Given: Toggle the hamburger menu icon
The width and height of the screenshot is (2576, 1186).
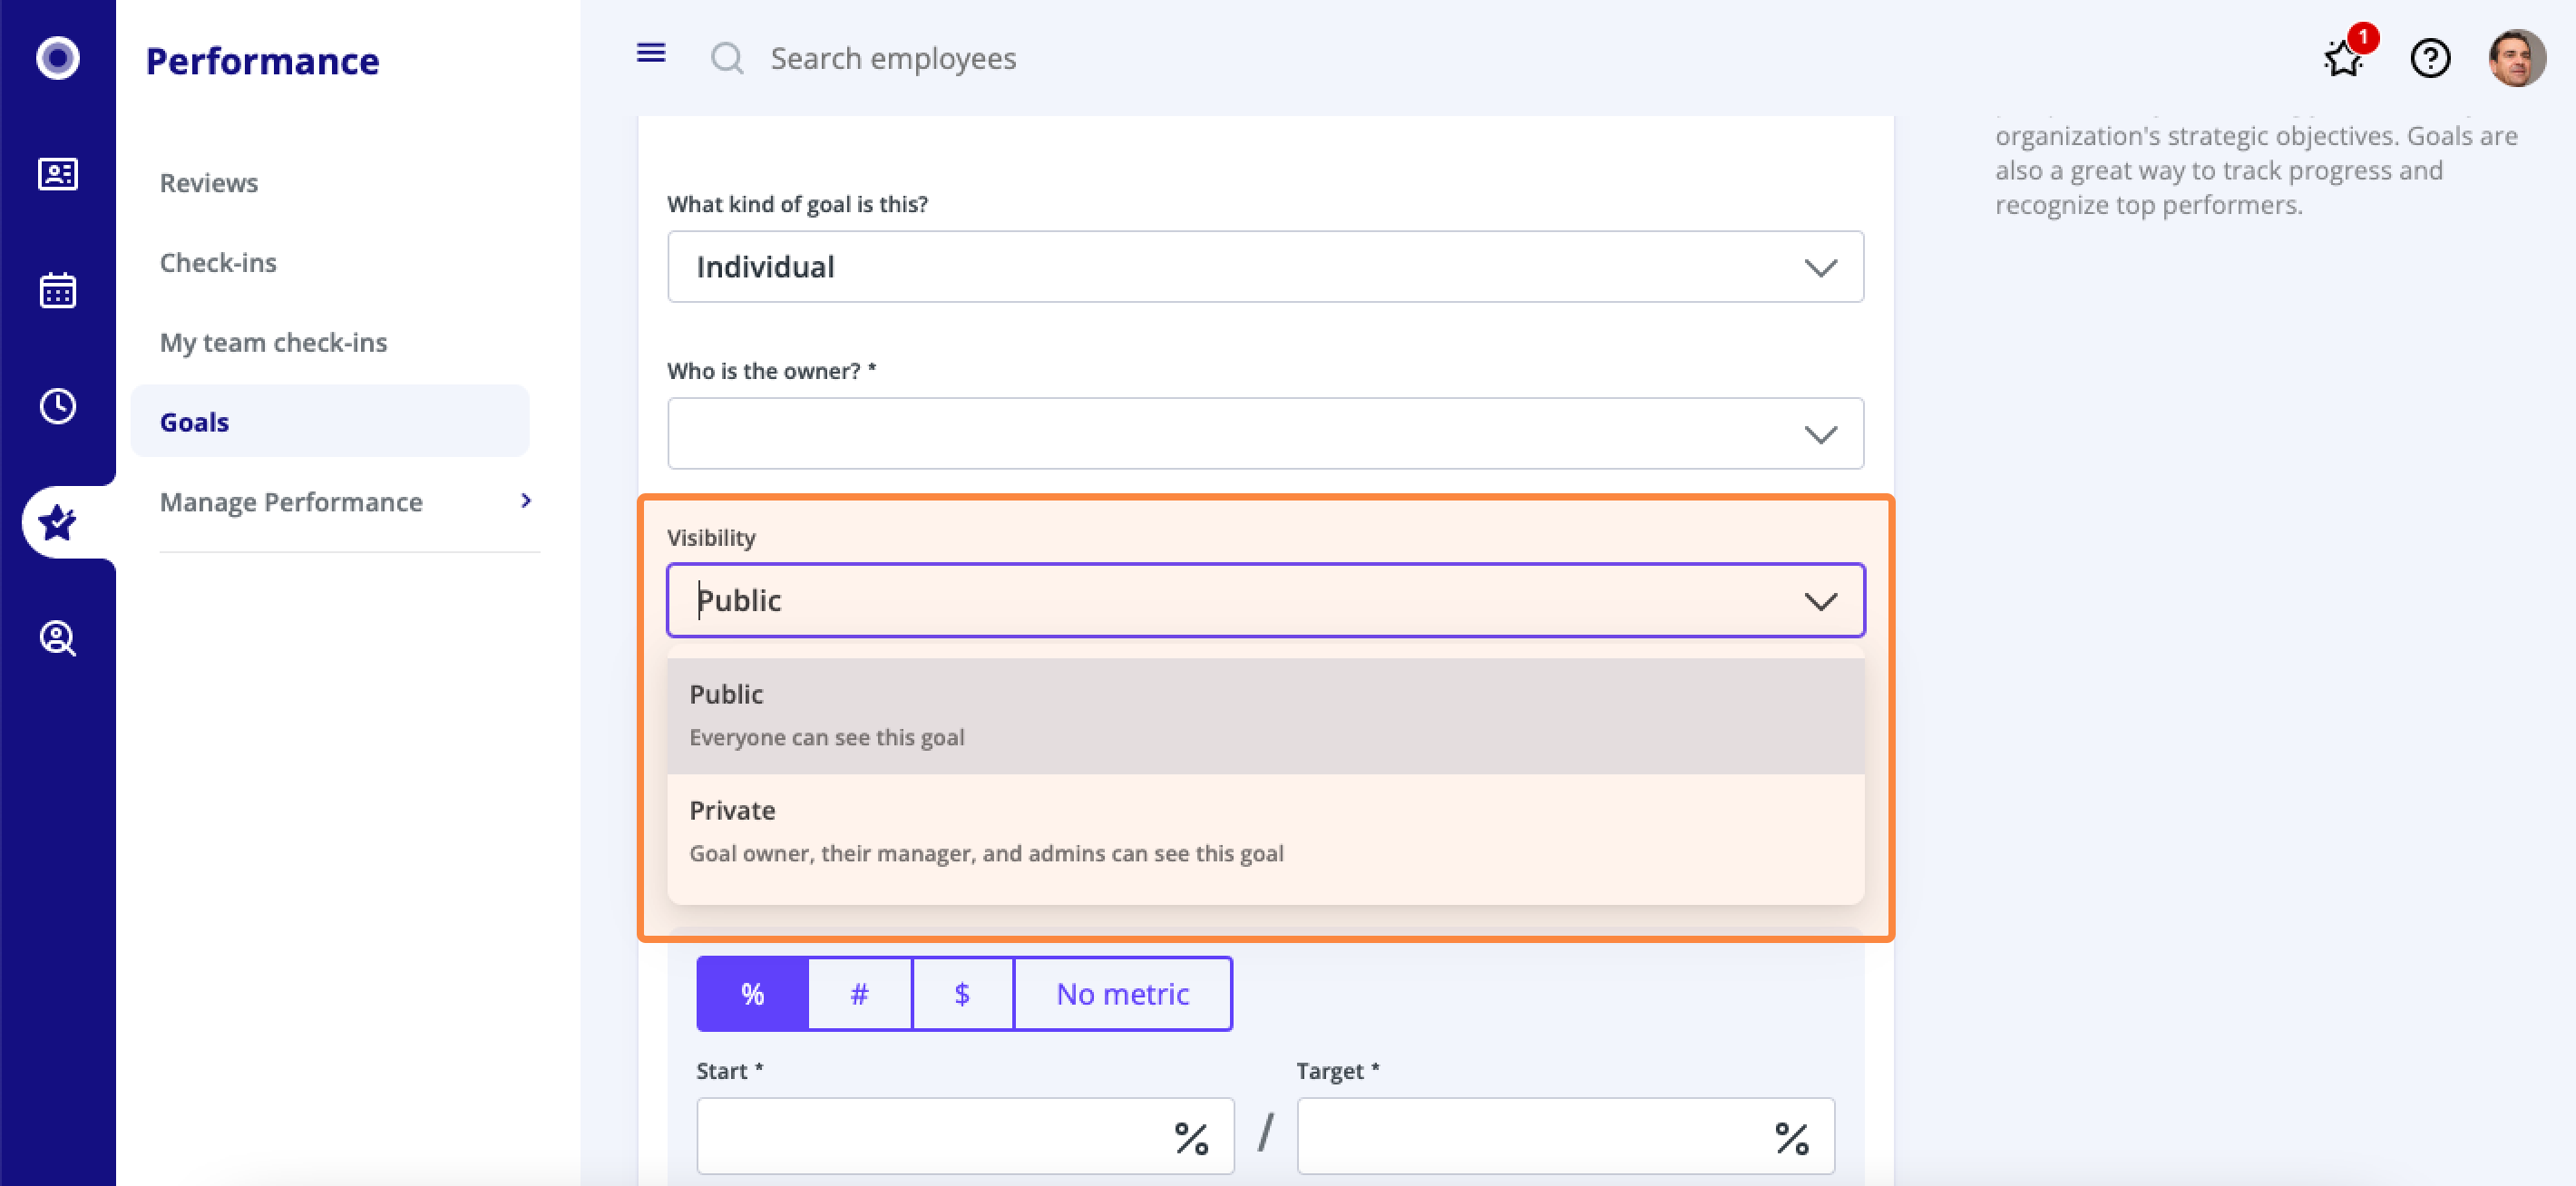Looking at the screenshot, I should tap(651, 53).
